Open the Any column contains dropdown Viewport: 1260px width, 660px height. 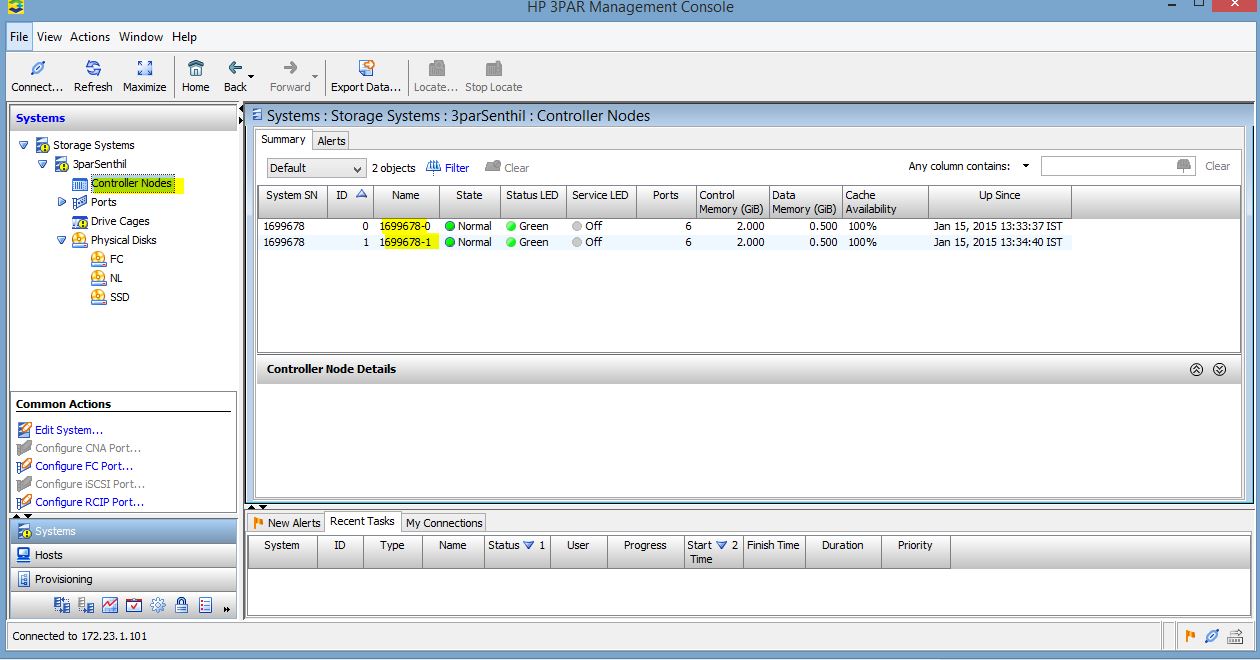[x=1026, y=165]
